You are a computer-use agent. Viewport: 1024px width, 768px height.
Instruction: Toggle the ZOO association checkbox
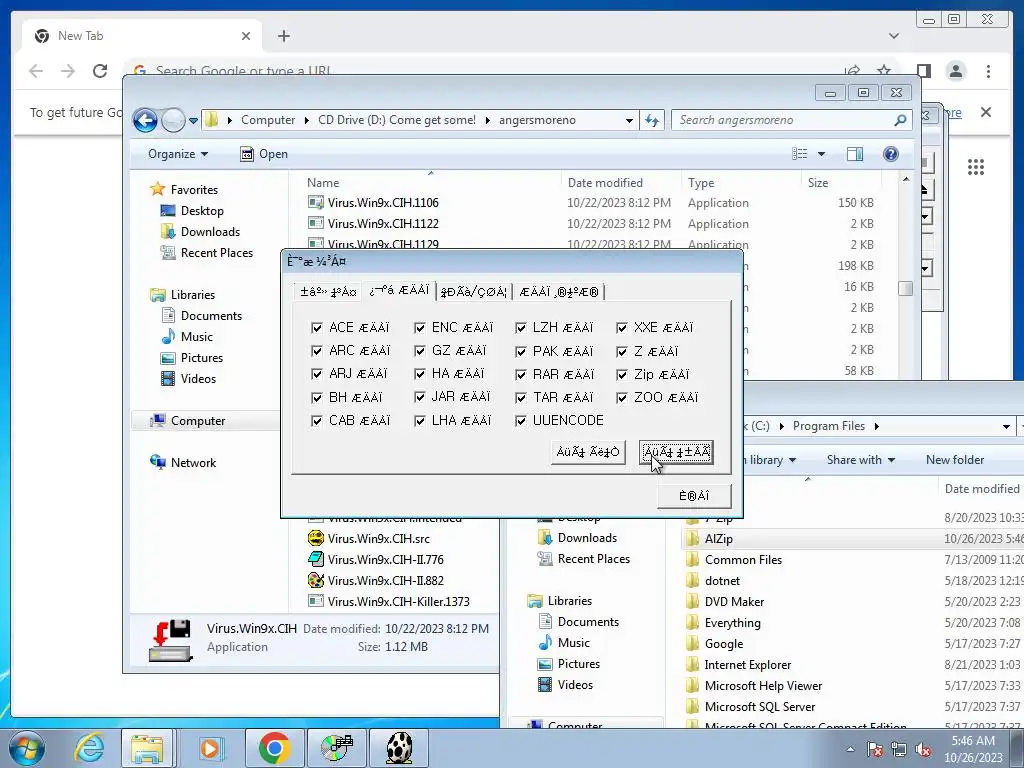pyautogui.click(x=622, y=398)
